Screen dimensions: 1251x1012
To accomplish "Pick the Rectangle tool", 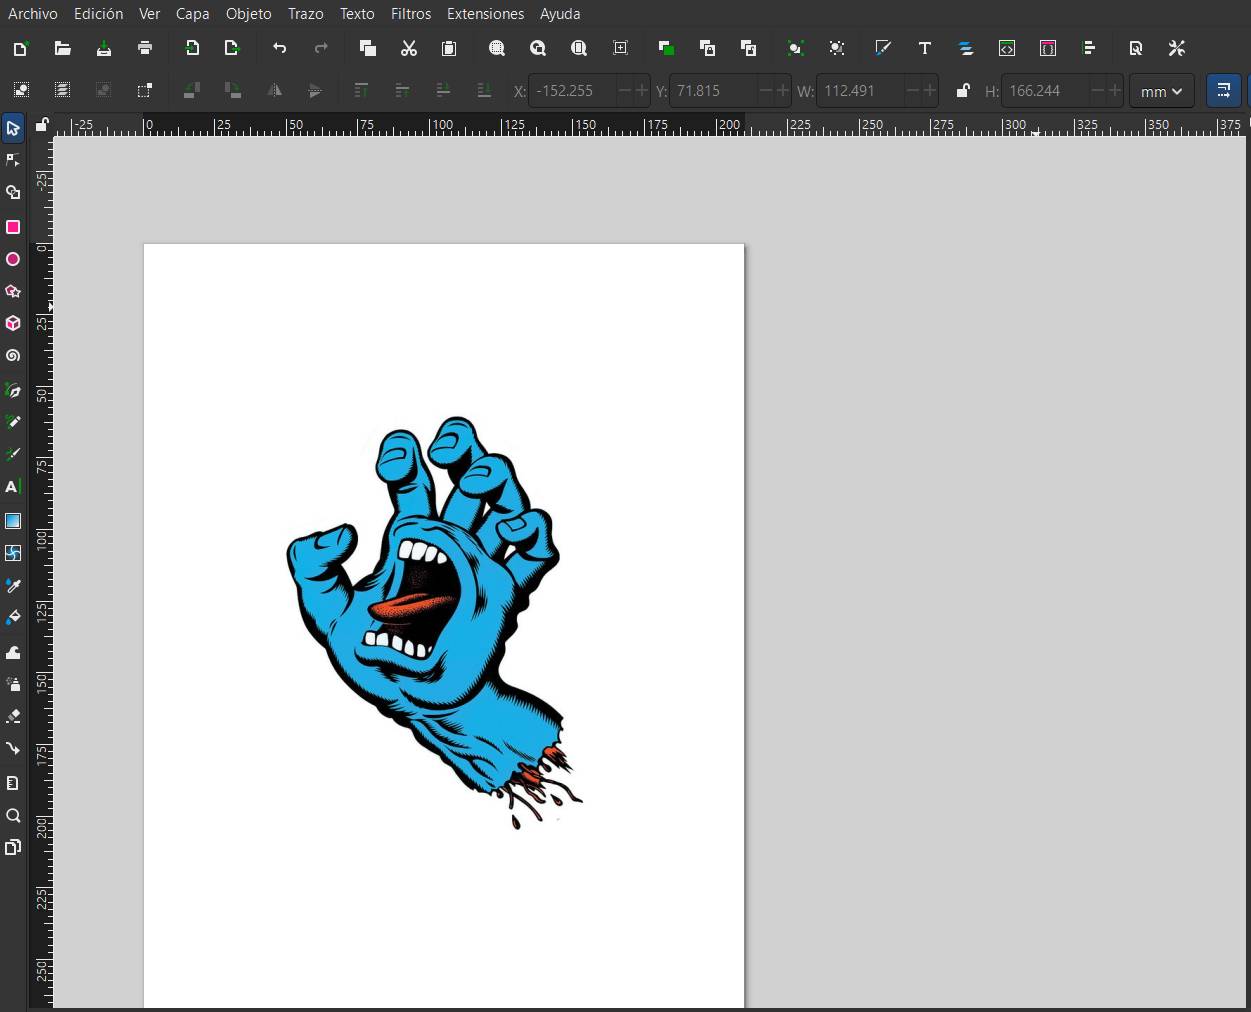I will click(13, 227).
